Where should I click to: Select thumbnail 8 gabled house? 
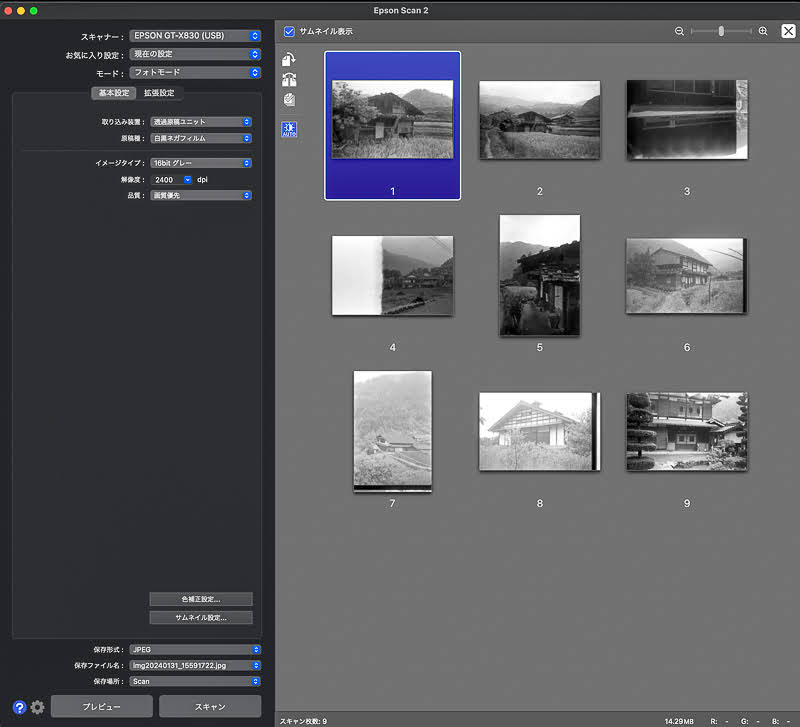coord(539,431)
